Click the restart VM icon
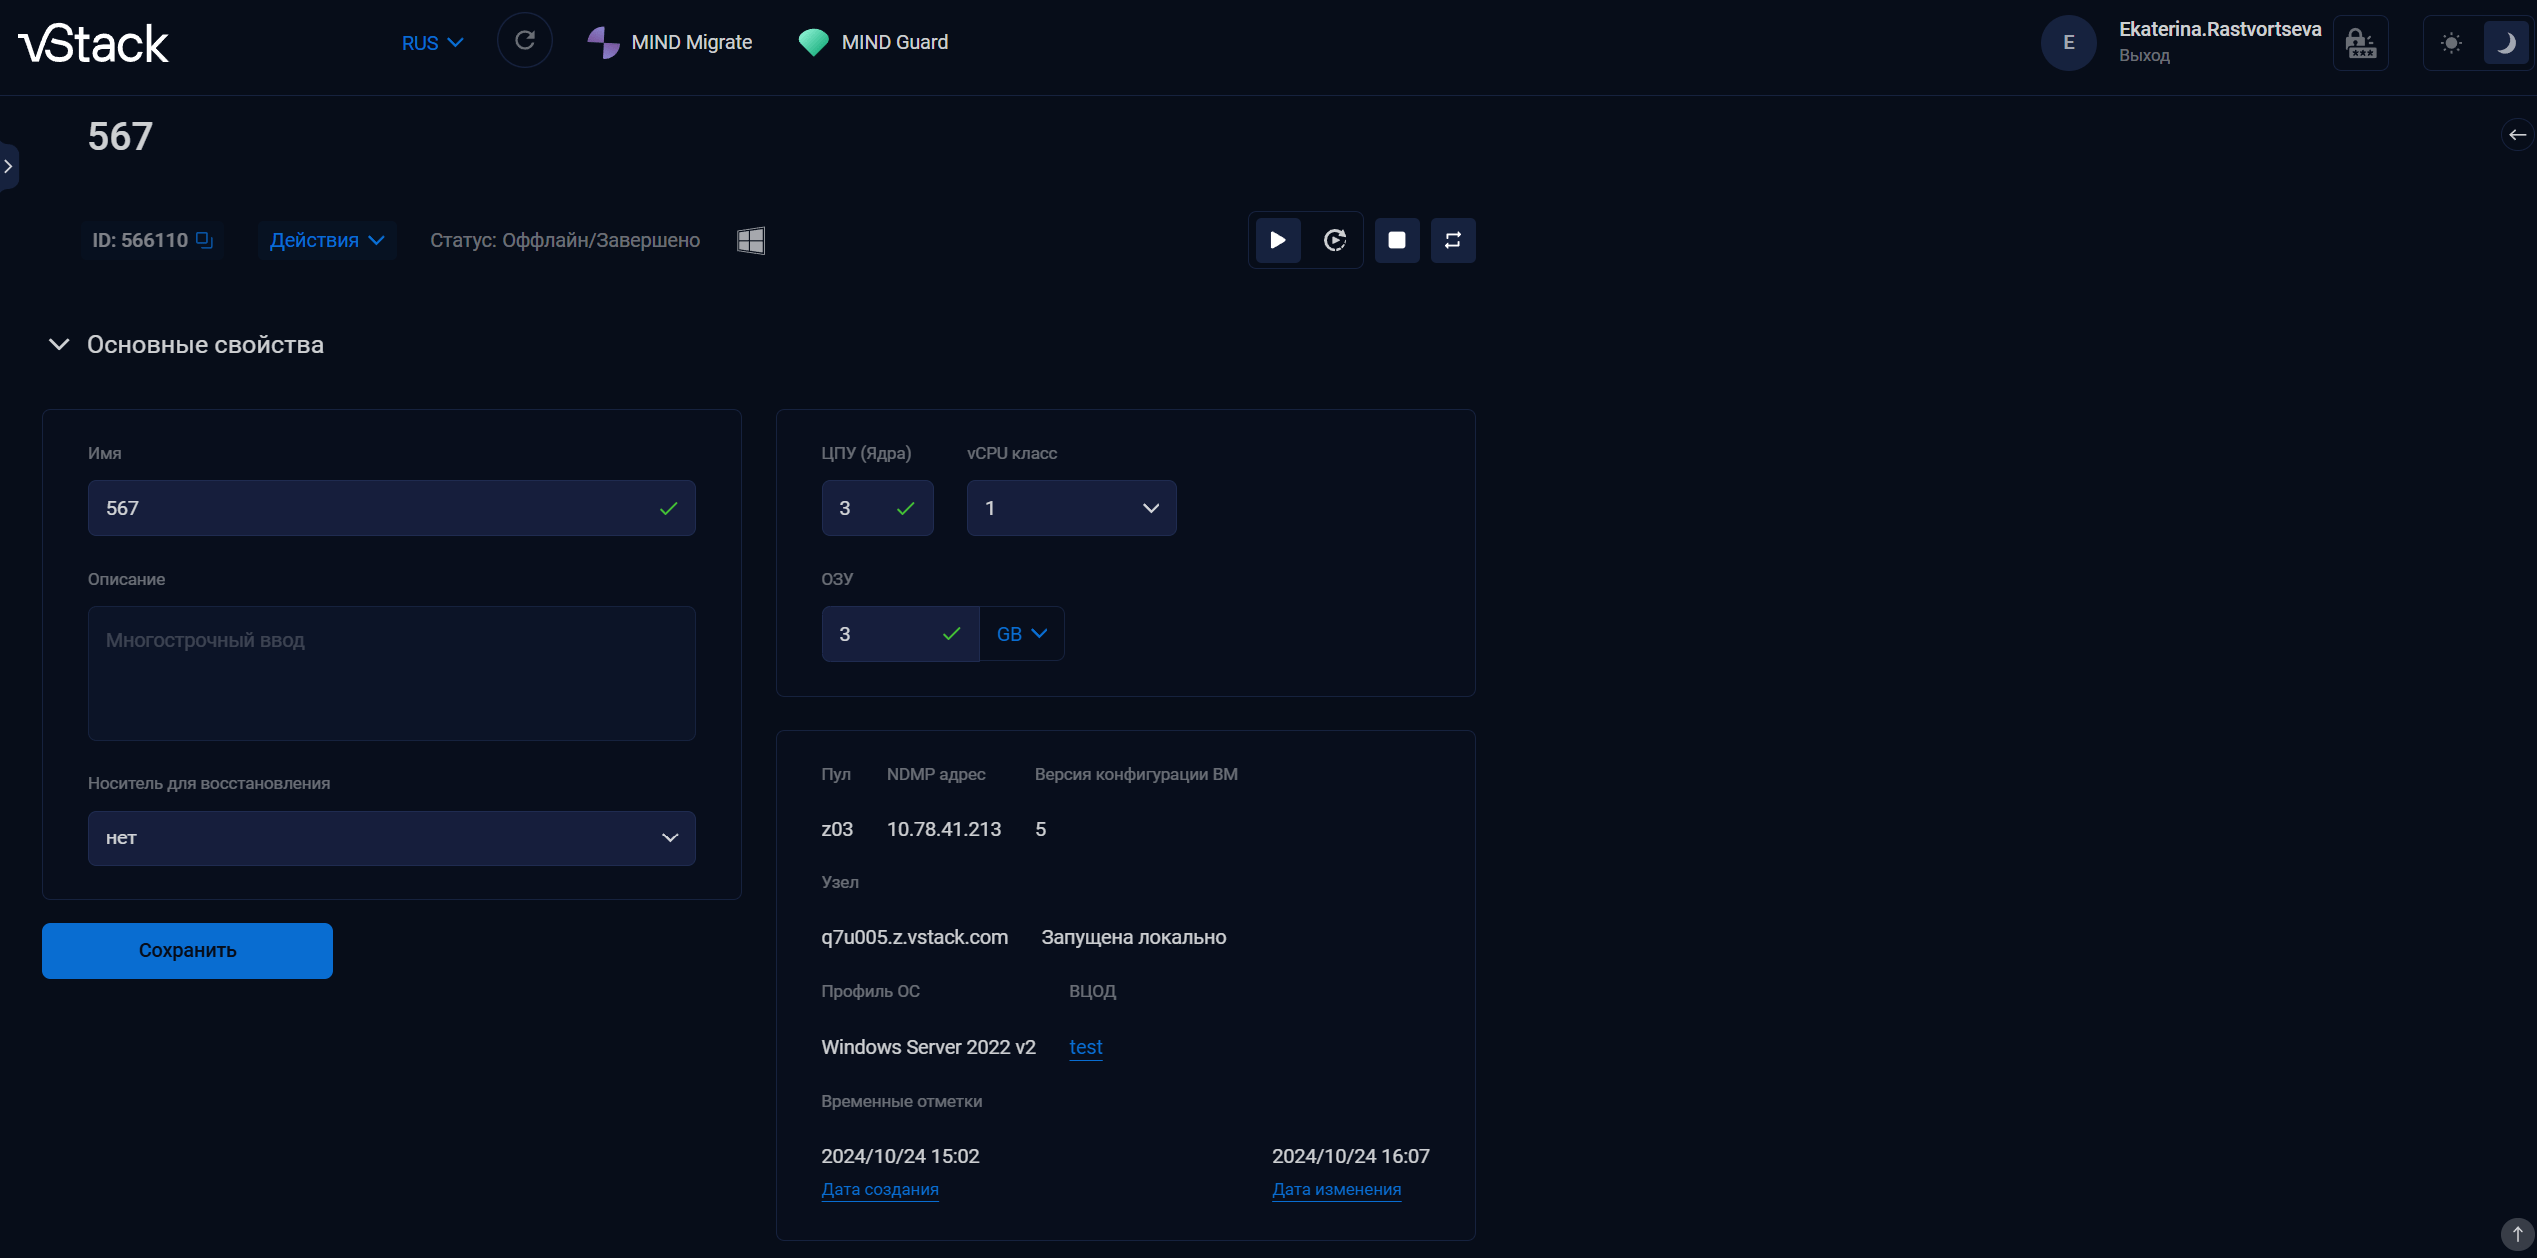The image size is (2537, 1258). pyautogui.click(x=1335, y=240)
